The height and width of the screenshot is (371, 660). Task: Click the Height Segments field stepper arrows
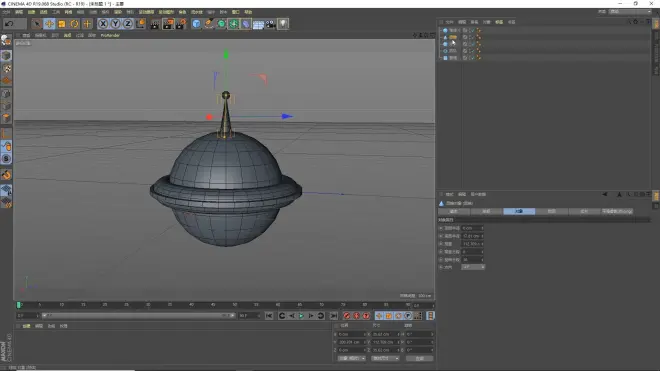coord(482,251)
